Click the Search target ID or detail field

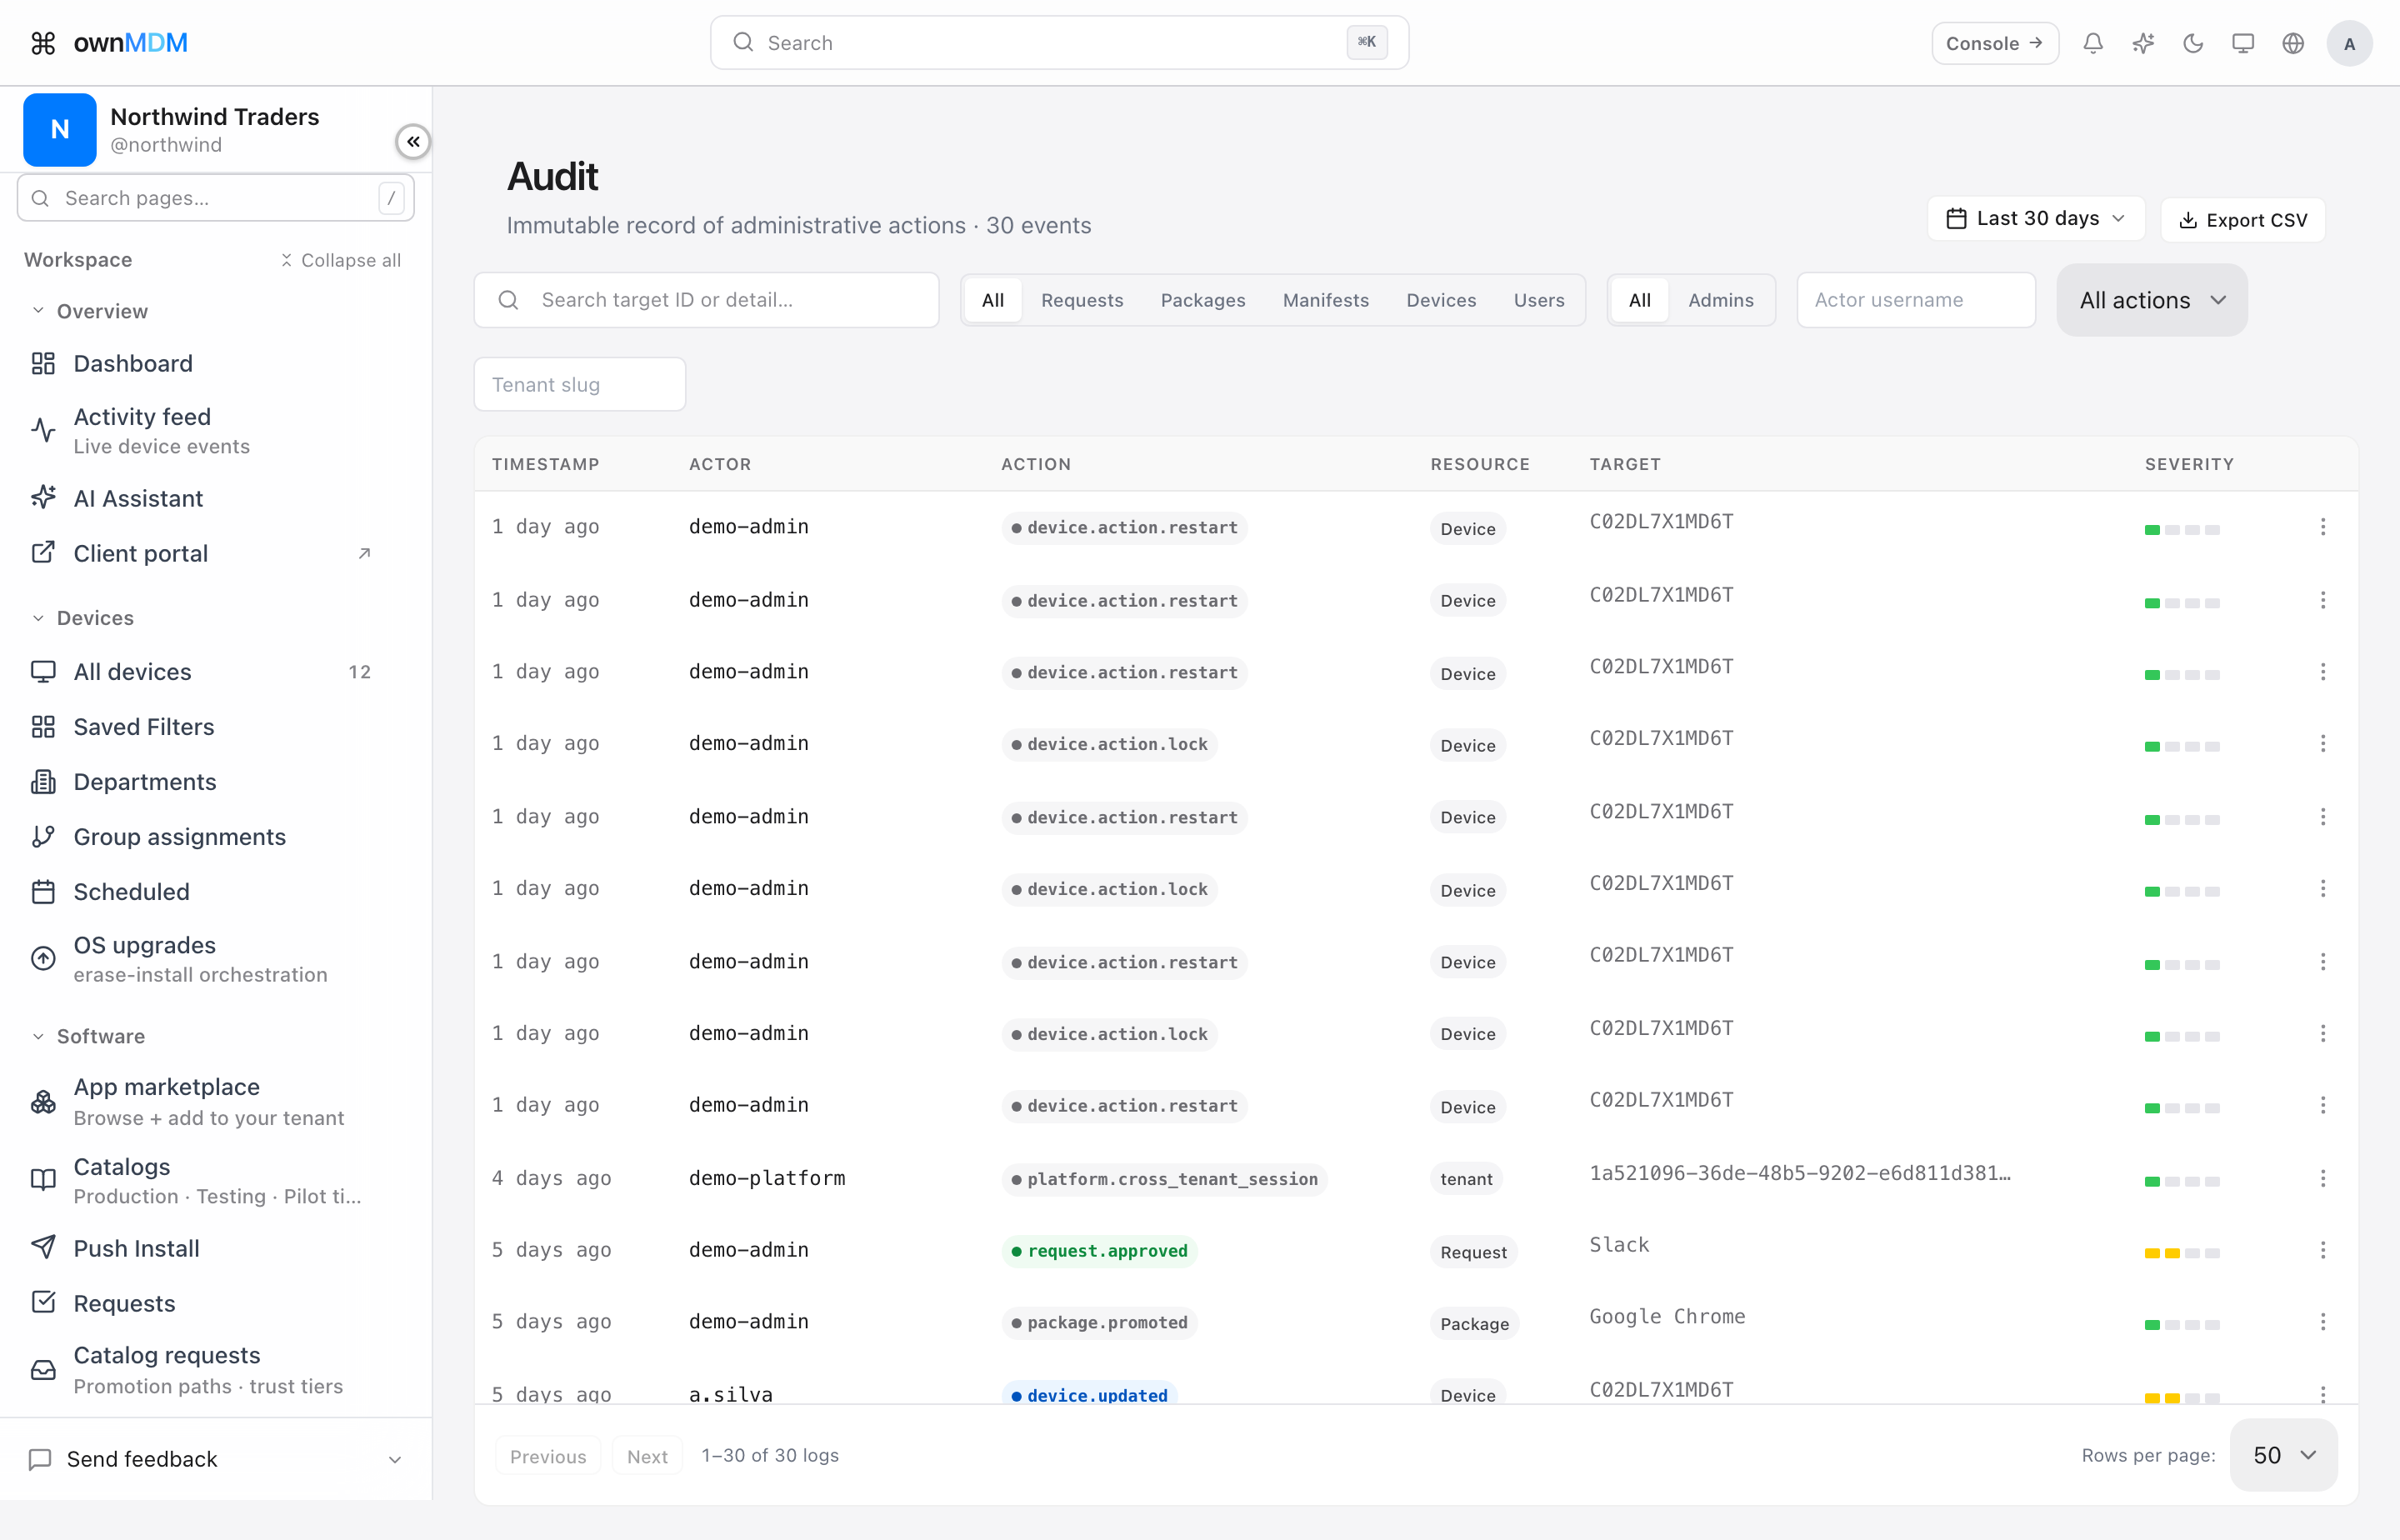click(x=707, y=300)
